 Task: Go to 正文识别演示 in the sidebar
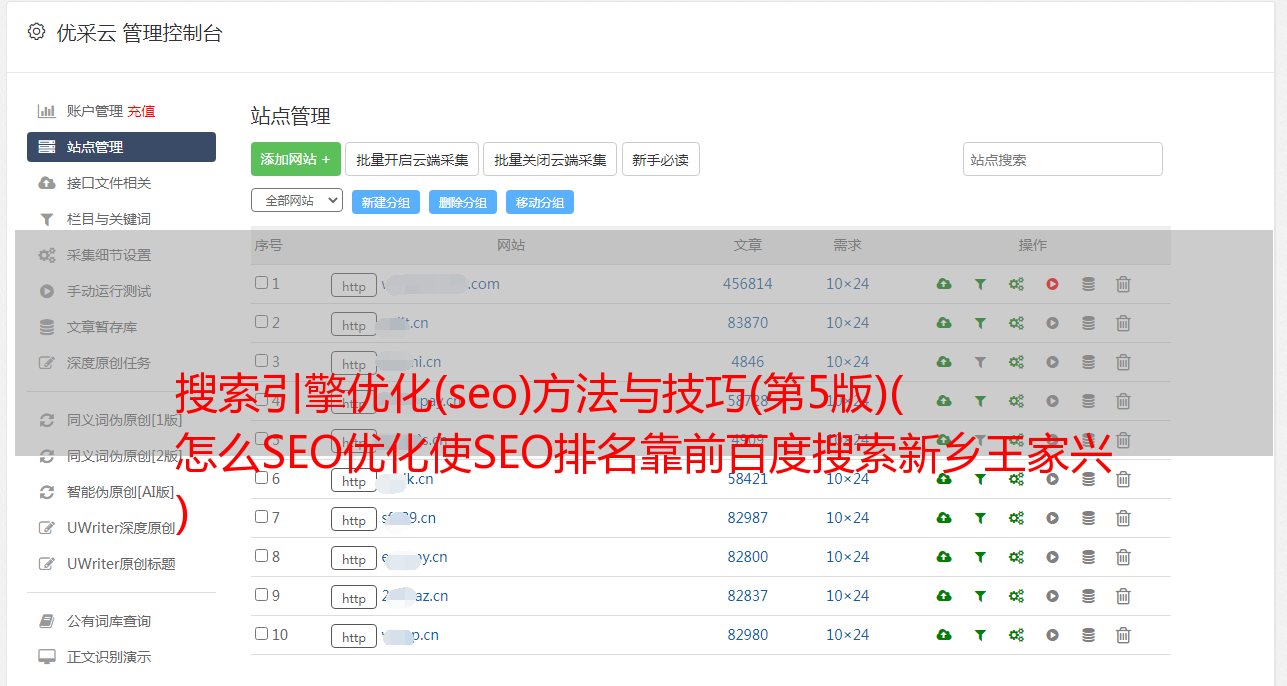(109, 658)
